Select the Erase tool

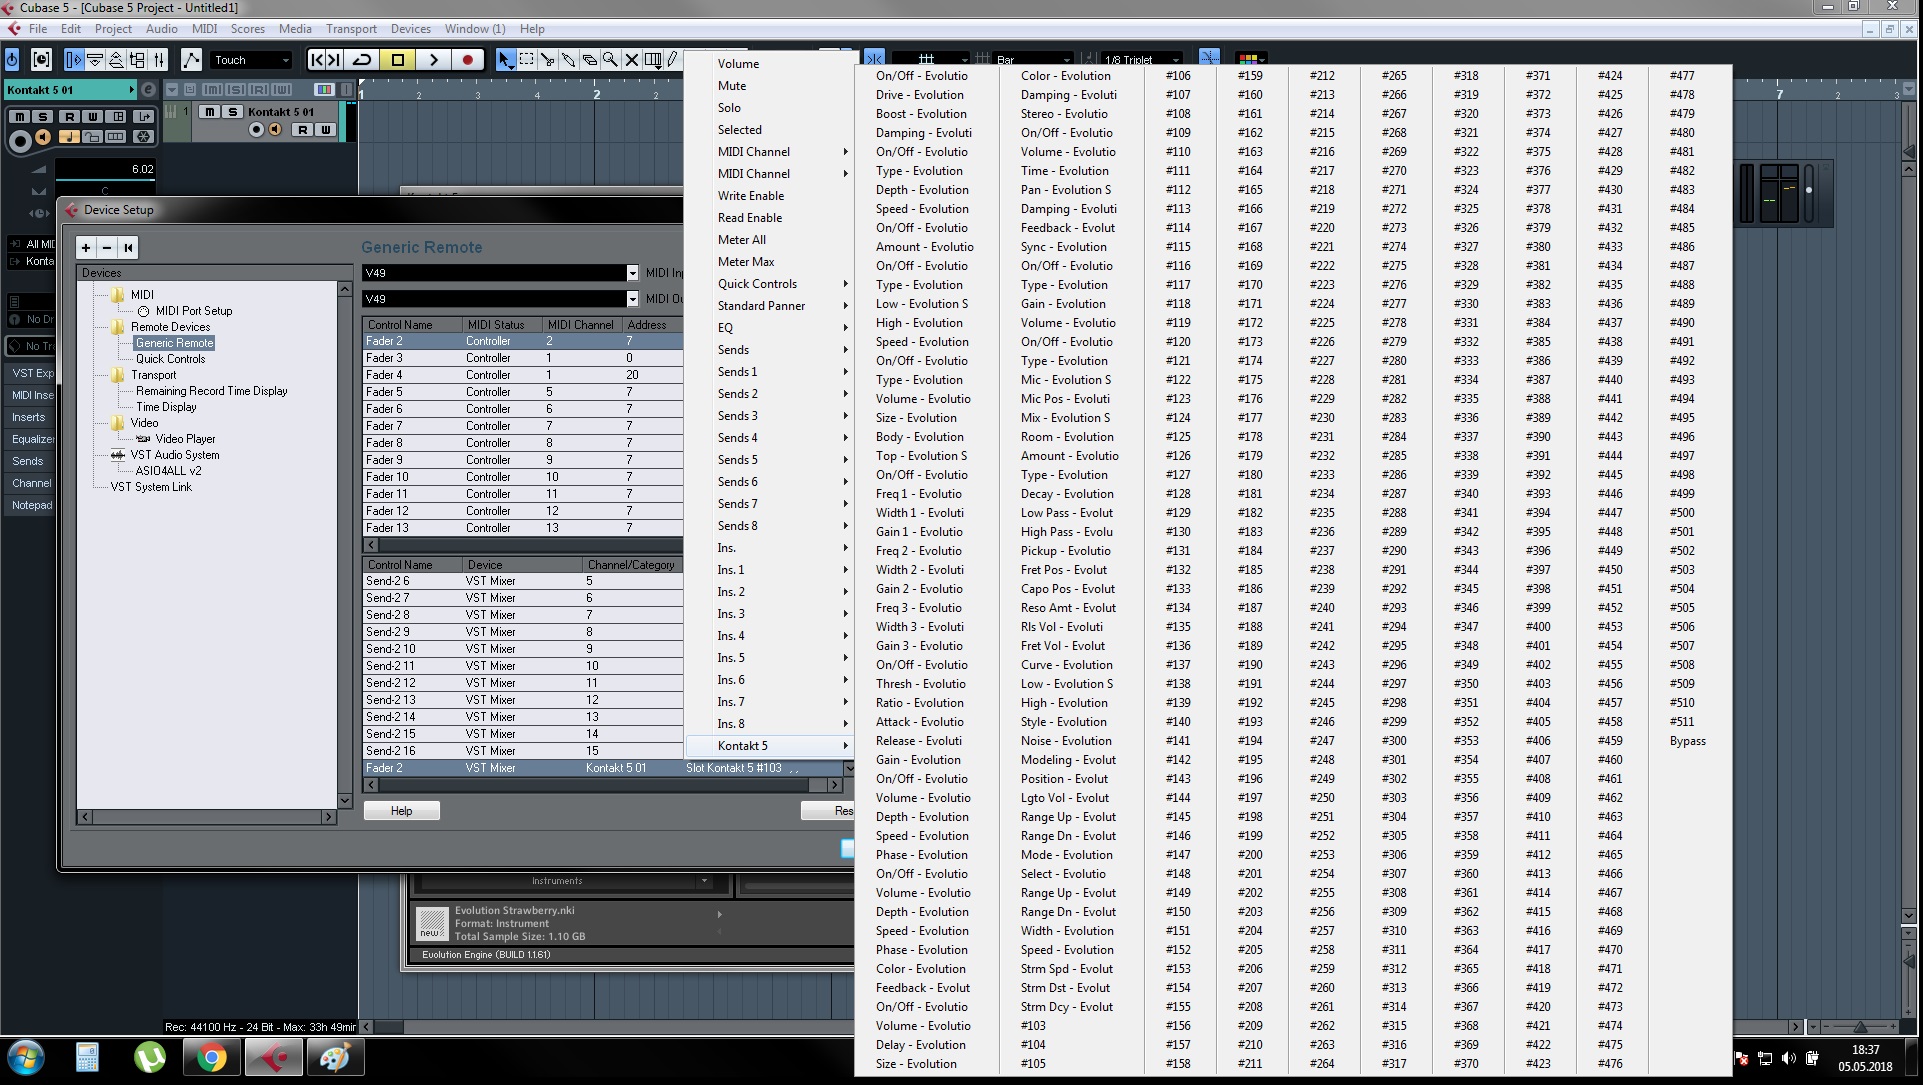tap(589, 60)
